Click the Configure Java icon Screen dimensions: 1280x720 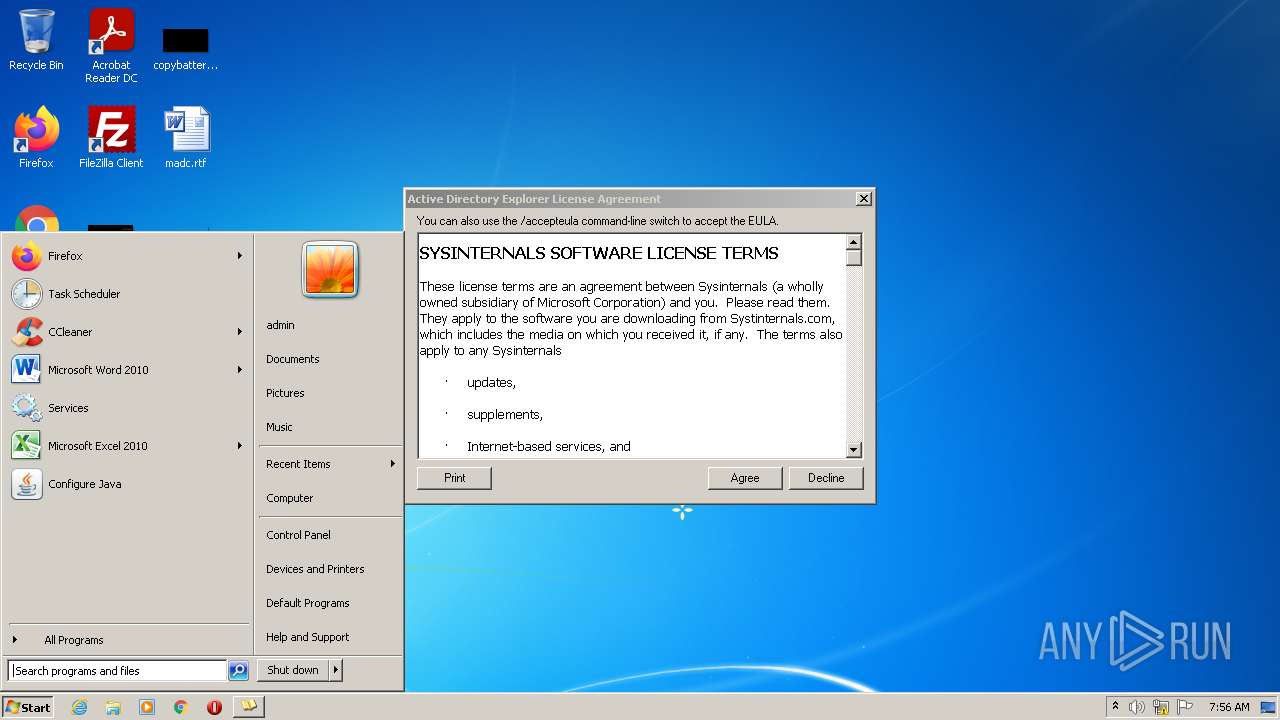pos(27,484)
